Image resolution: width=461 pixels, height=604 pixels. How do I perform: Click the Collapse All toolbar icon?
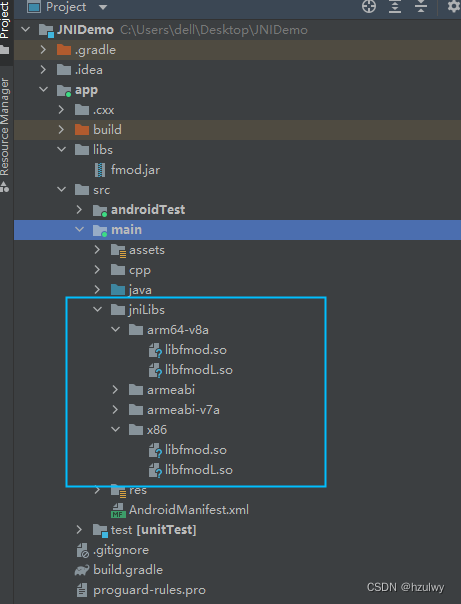click(x=421, y=7)
